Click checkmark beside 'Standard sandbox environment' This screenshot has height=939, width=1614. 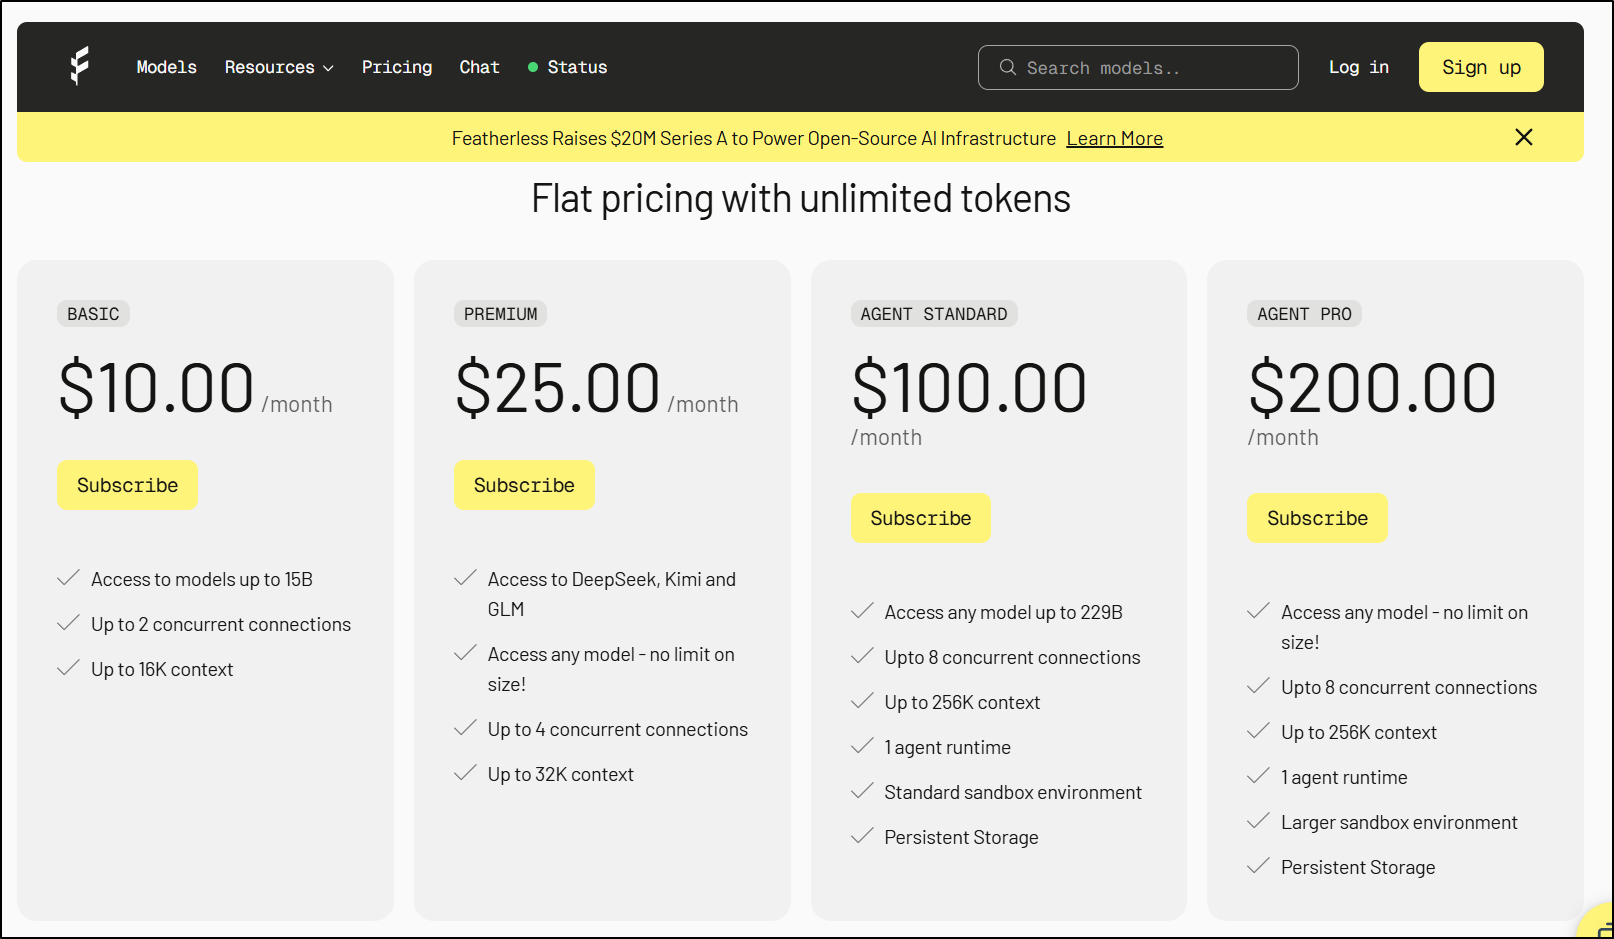pyautogui.click(x=862, y=791)
